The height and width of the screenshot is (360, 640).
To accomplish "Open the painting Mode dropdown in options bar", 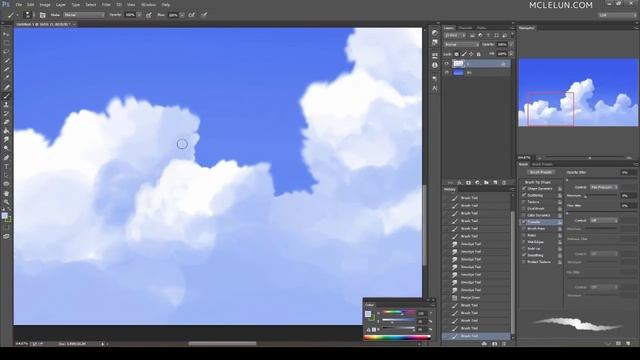I will click(84, 15).
